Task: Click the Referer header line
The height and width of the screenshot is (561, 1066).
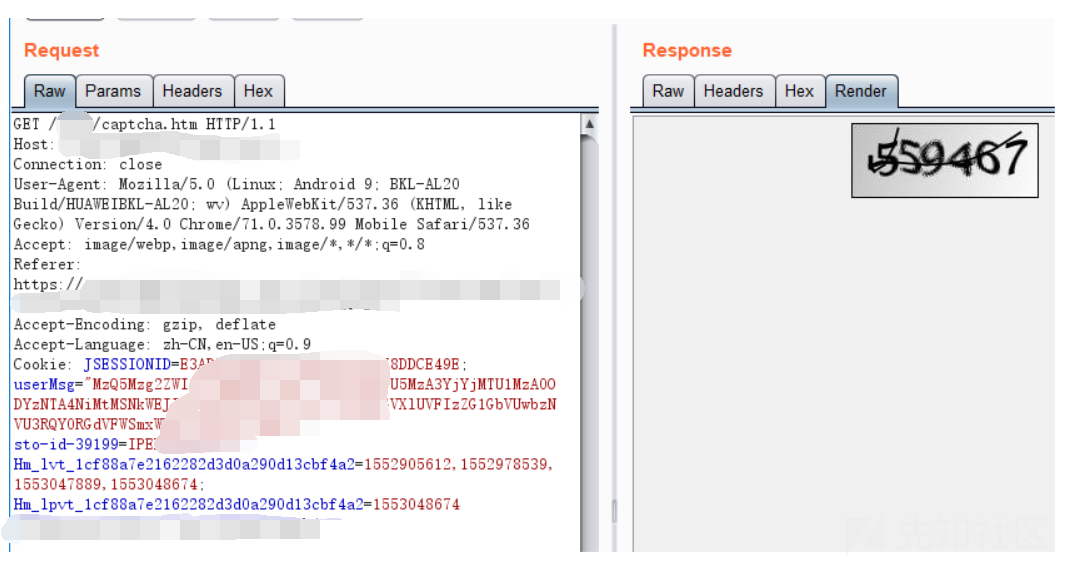Action: pos(47,264)
